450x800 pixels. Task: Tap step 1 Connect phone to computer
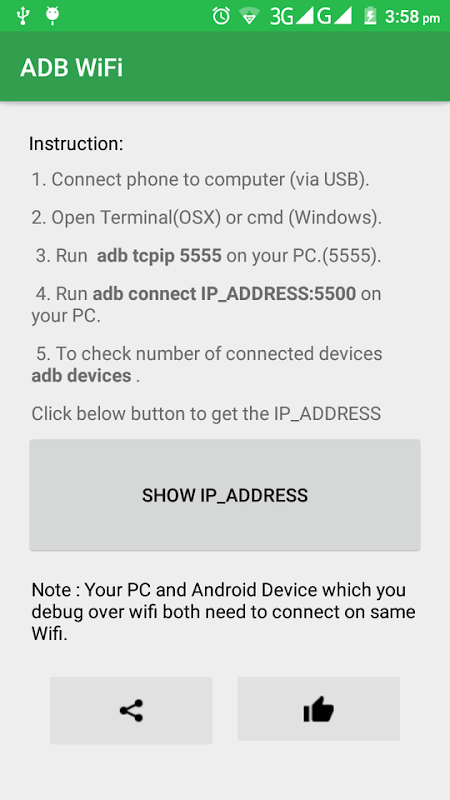(x=200, y=180)
